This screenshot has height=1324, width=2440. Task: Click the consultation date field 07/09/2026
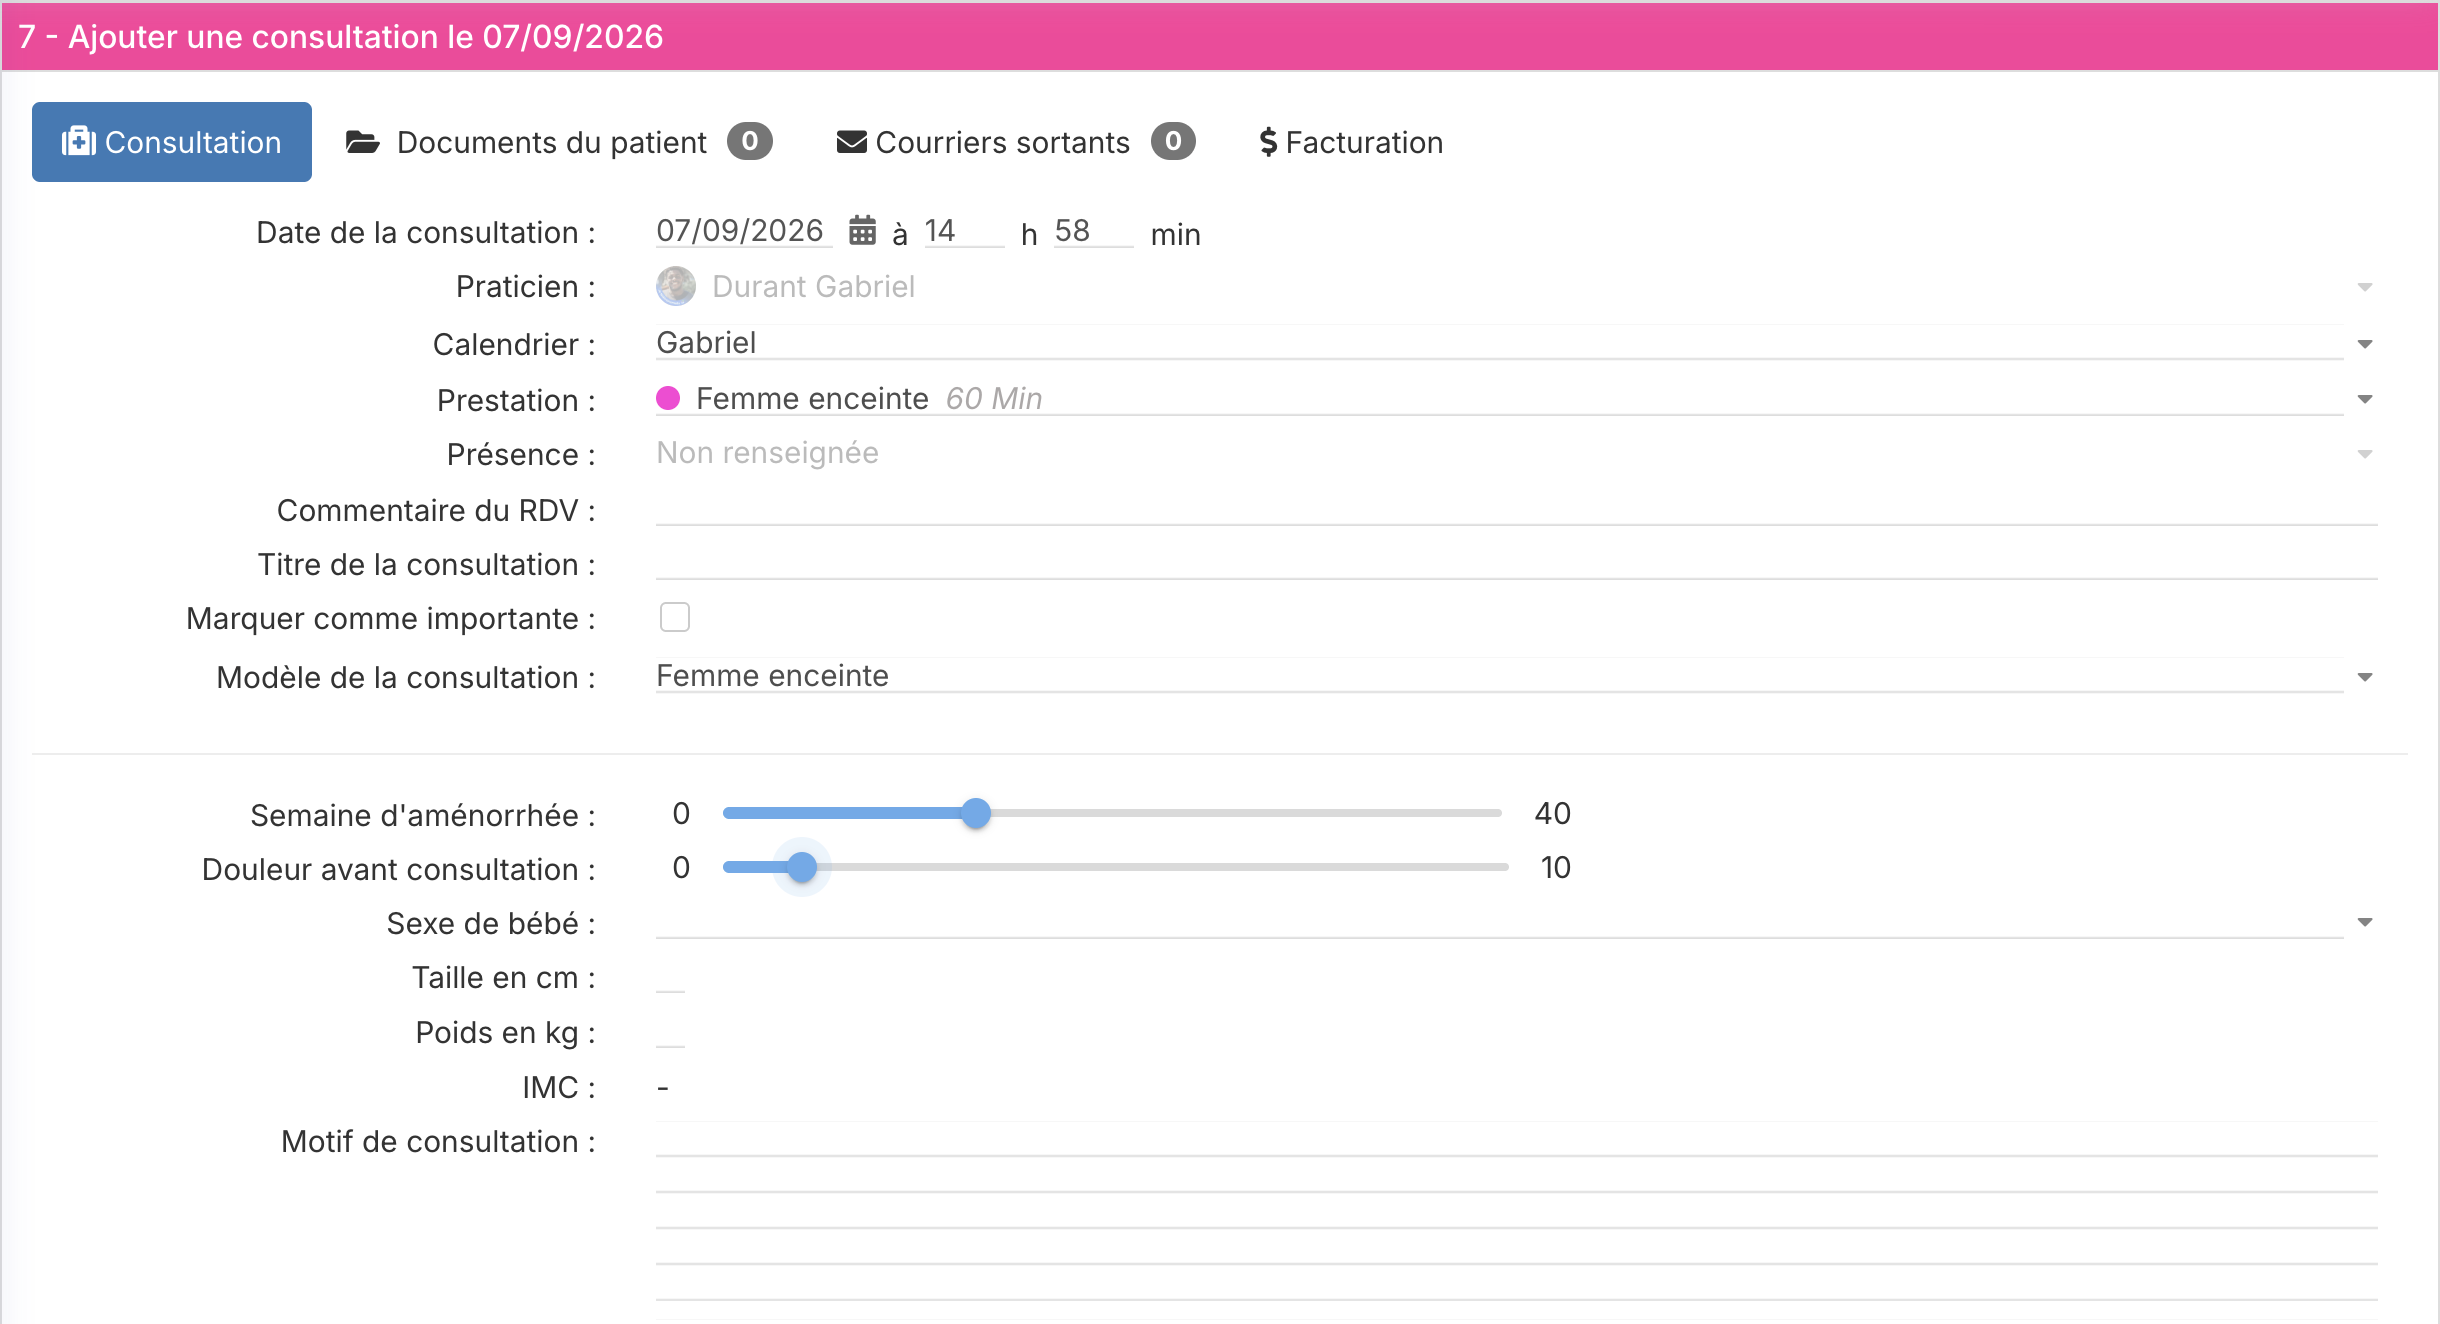pos(744,231)
